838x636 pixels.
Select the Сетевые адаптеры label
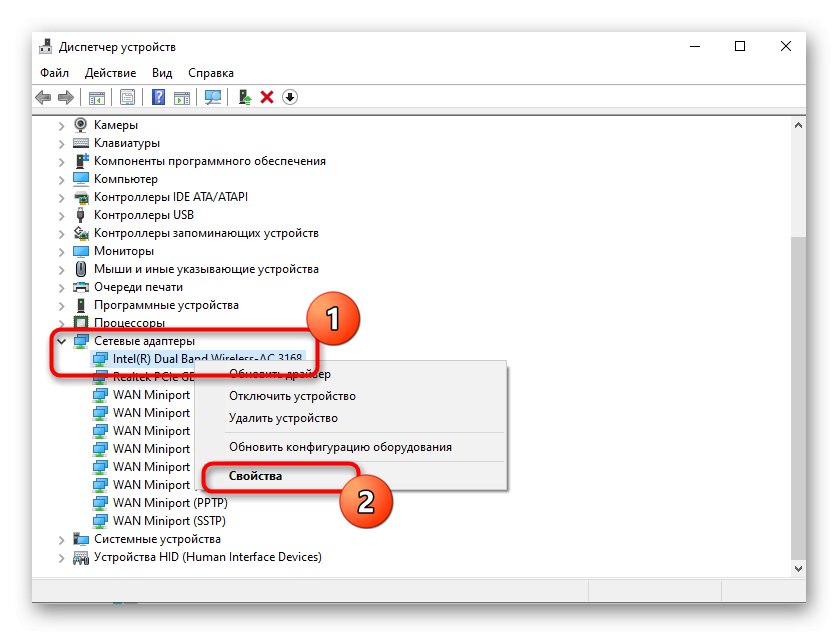pos(144,340)
